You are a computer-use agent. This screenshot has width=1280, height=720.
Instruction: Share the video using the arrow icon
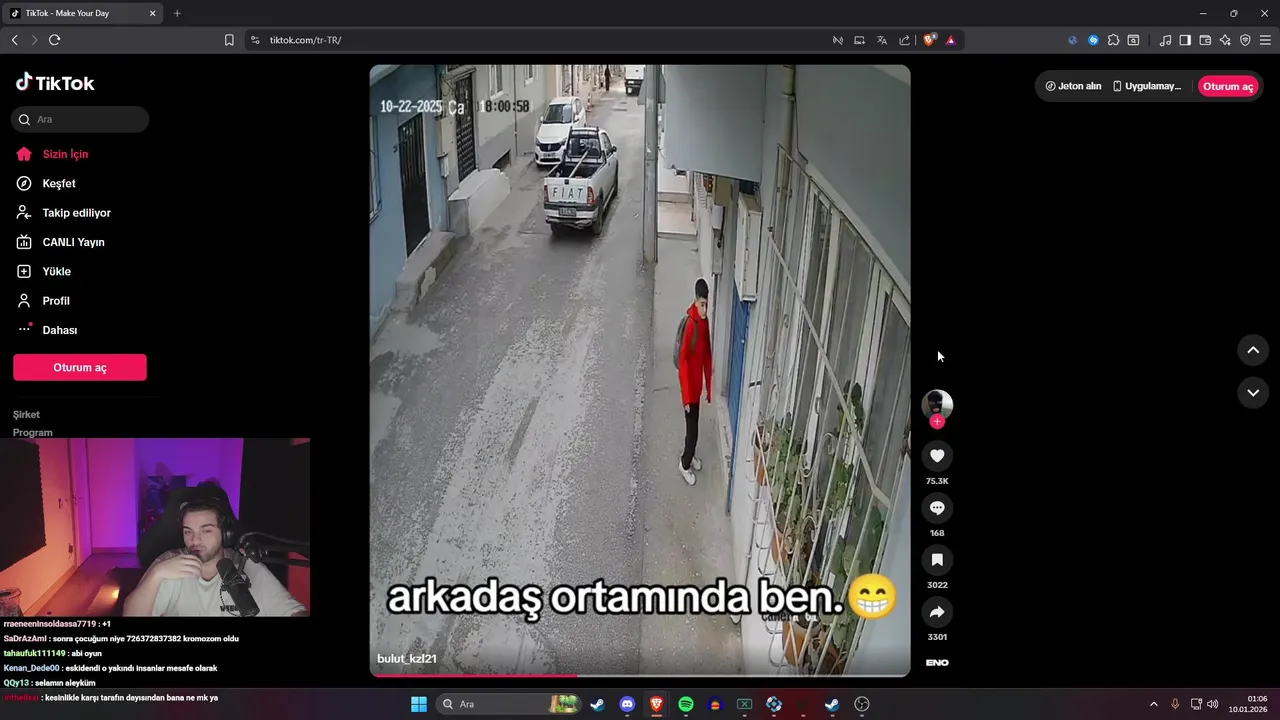[x=937, y=612]
